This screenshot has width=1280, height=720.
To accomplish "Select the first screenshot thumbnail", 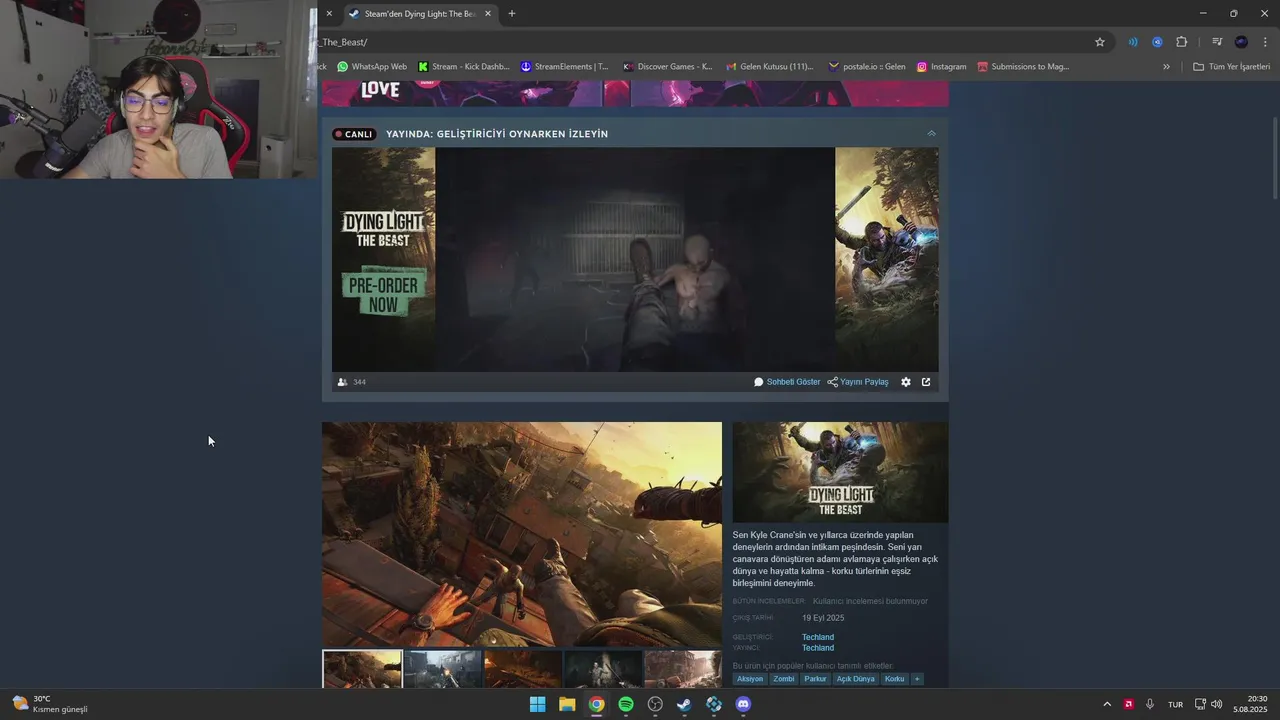I will [362, 669].
